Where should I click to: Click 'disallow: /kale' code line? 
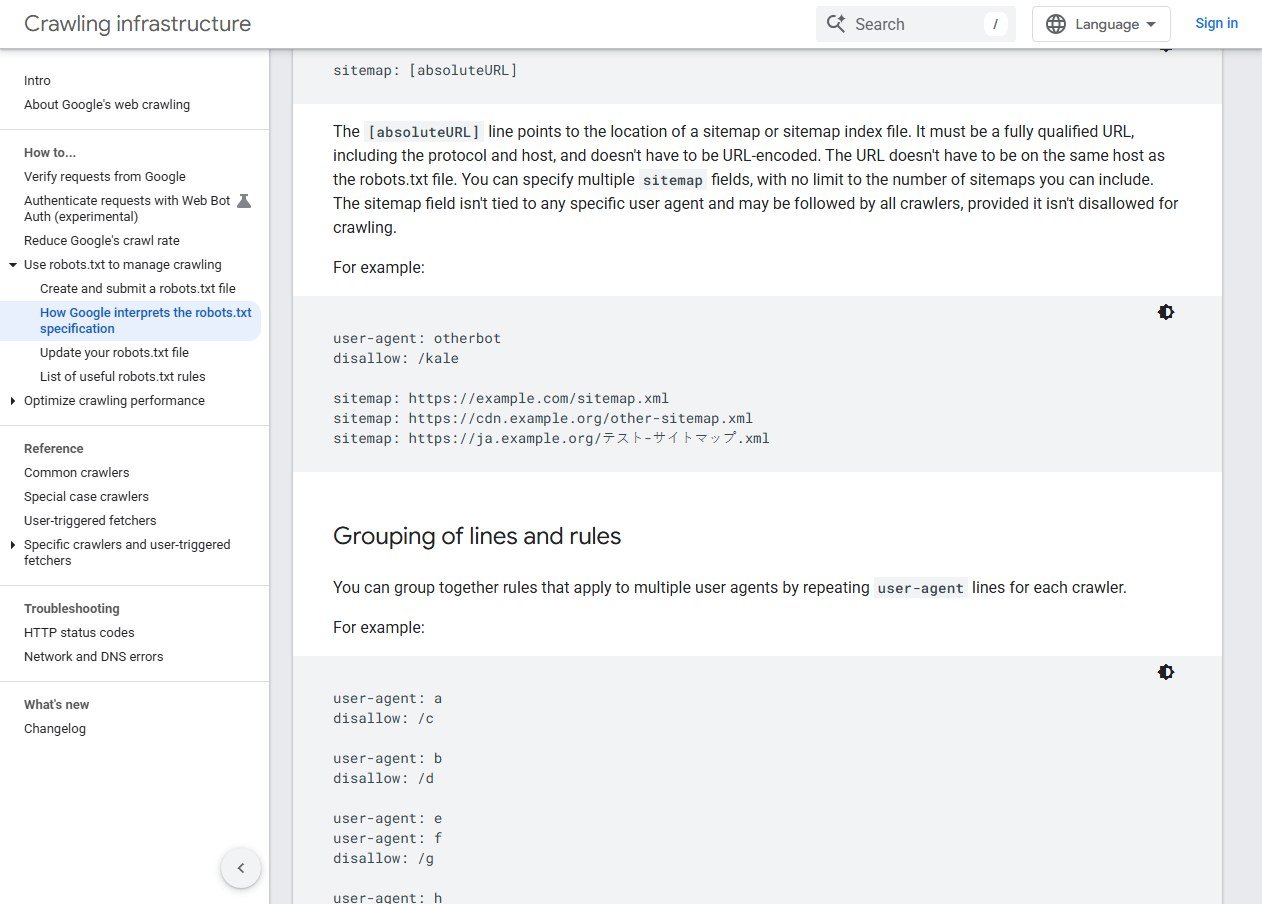coord(396,358)
